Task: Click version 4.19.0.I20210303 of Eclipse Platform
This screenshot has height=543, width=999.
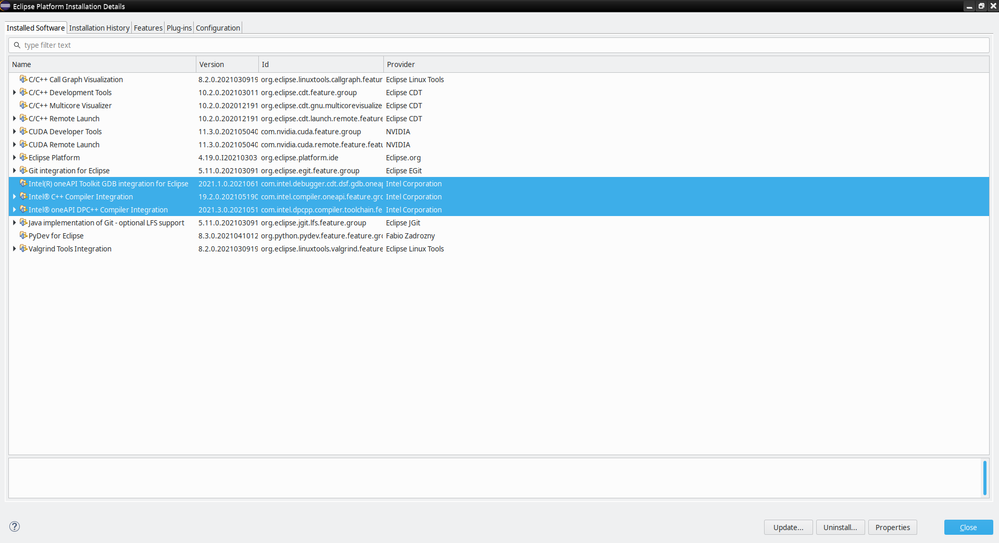Action: click(227, 157)
